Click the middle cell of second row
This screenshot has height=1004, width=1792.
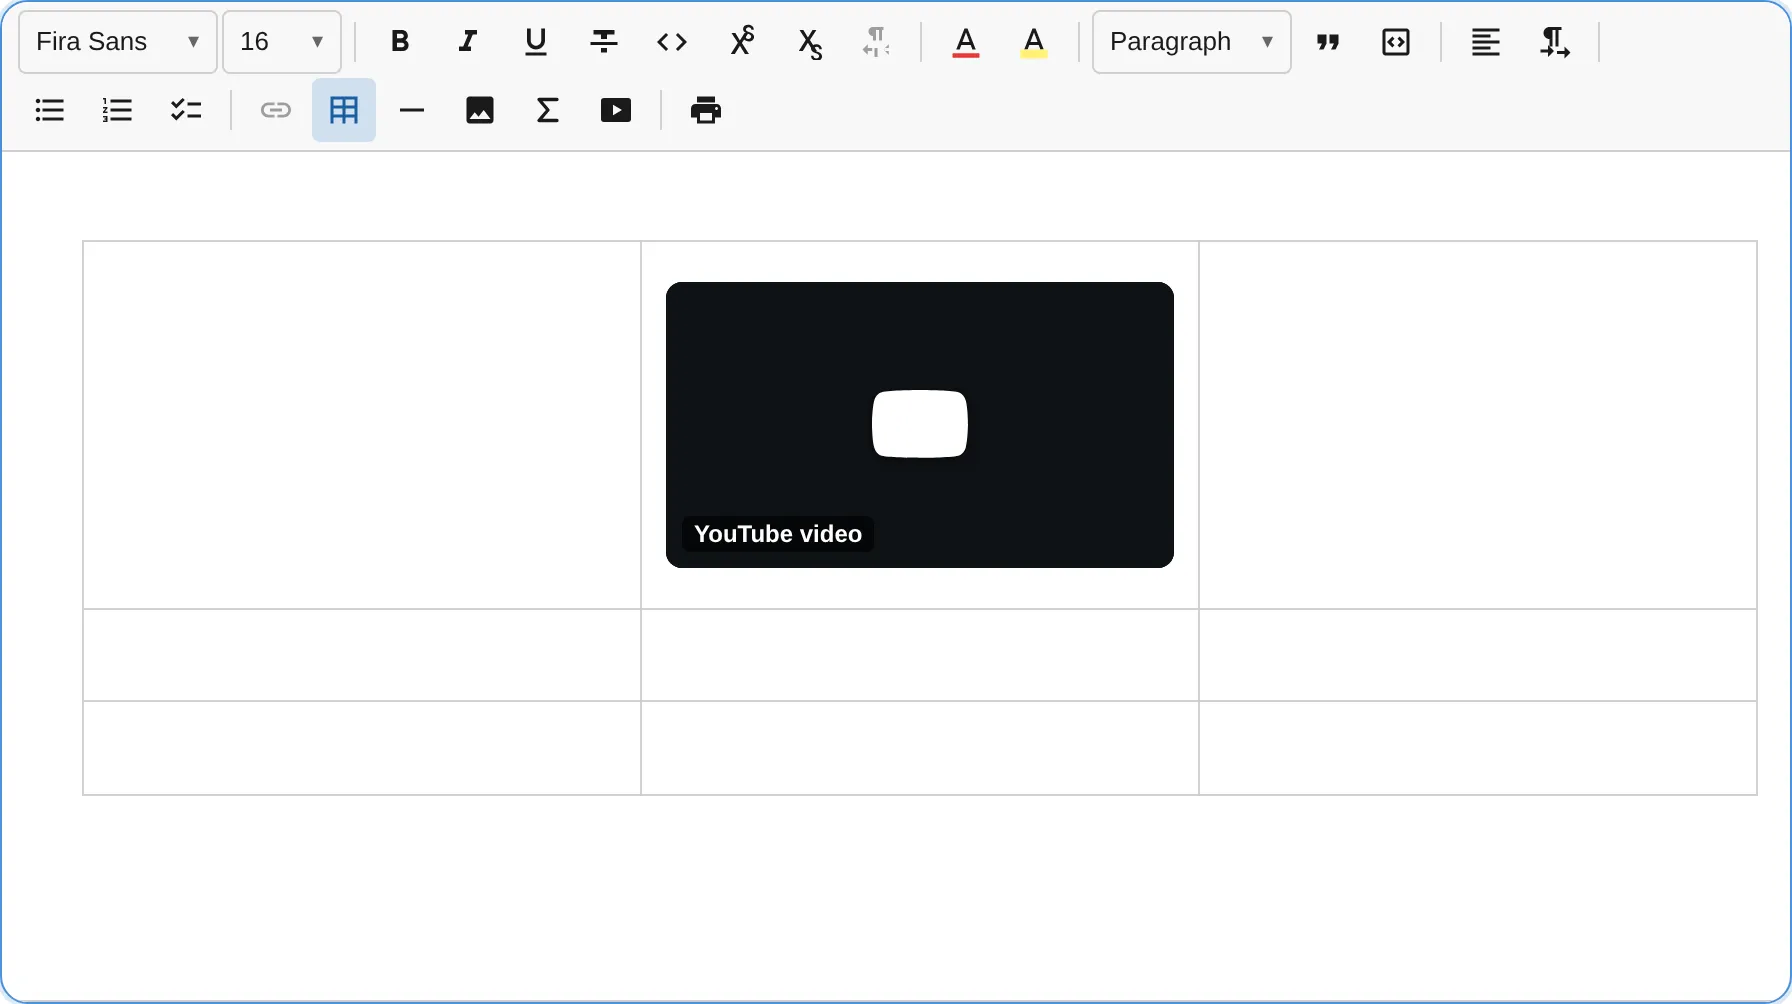920,655
